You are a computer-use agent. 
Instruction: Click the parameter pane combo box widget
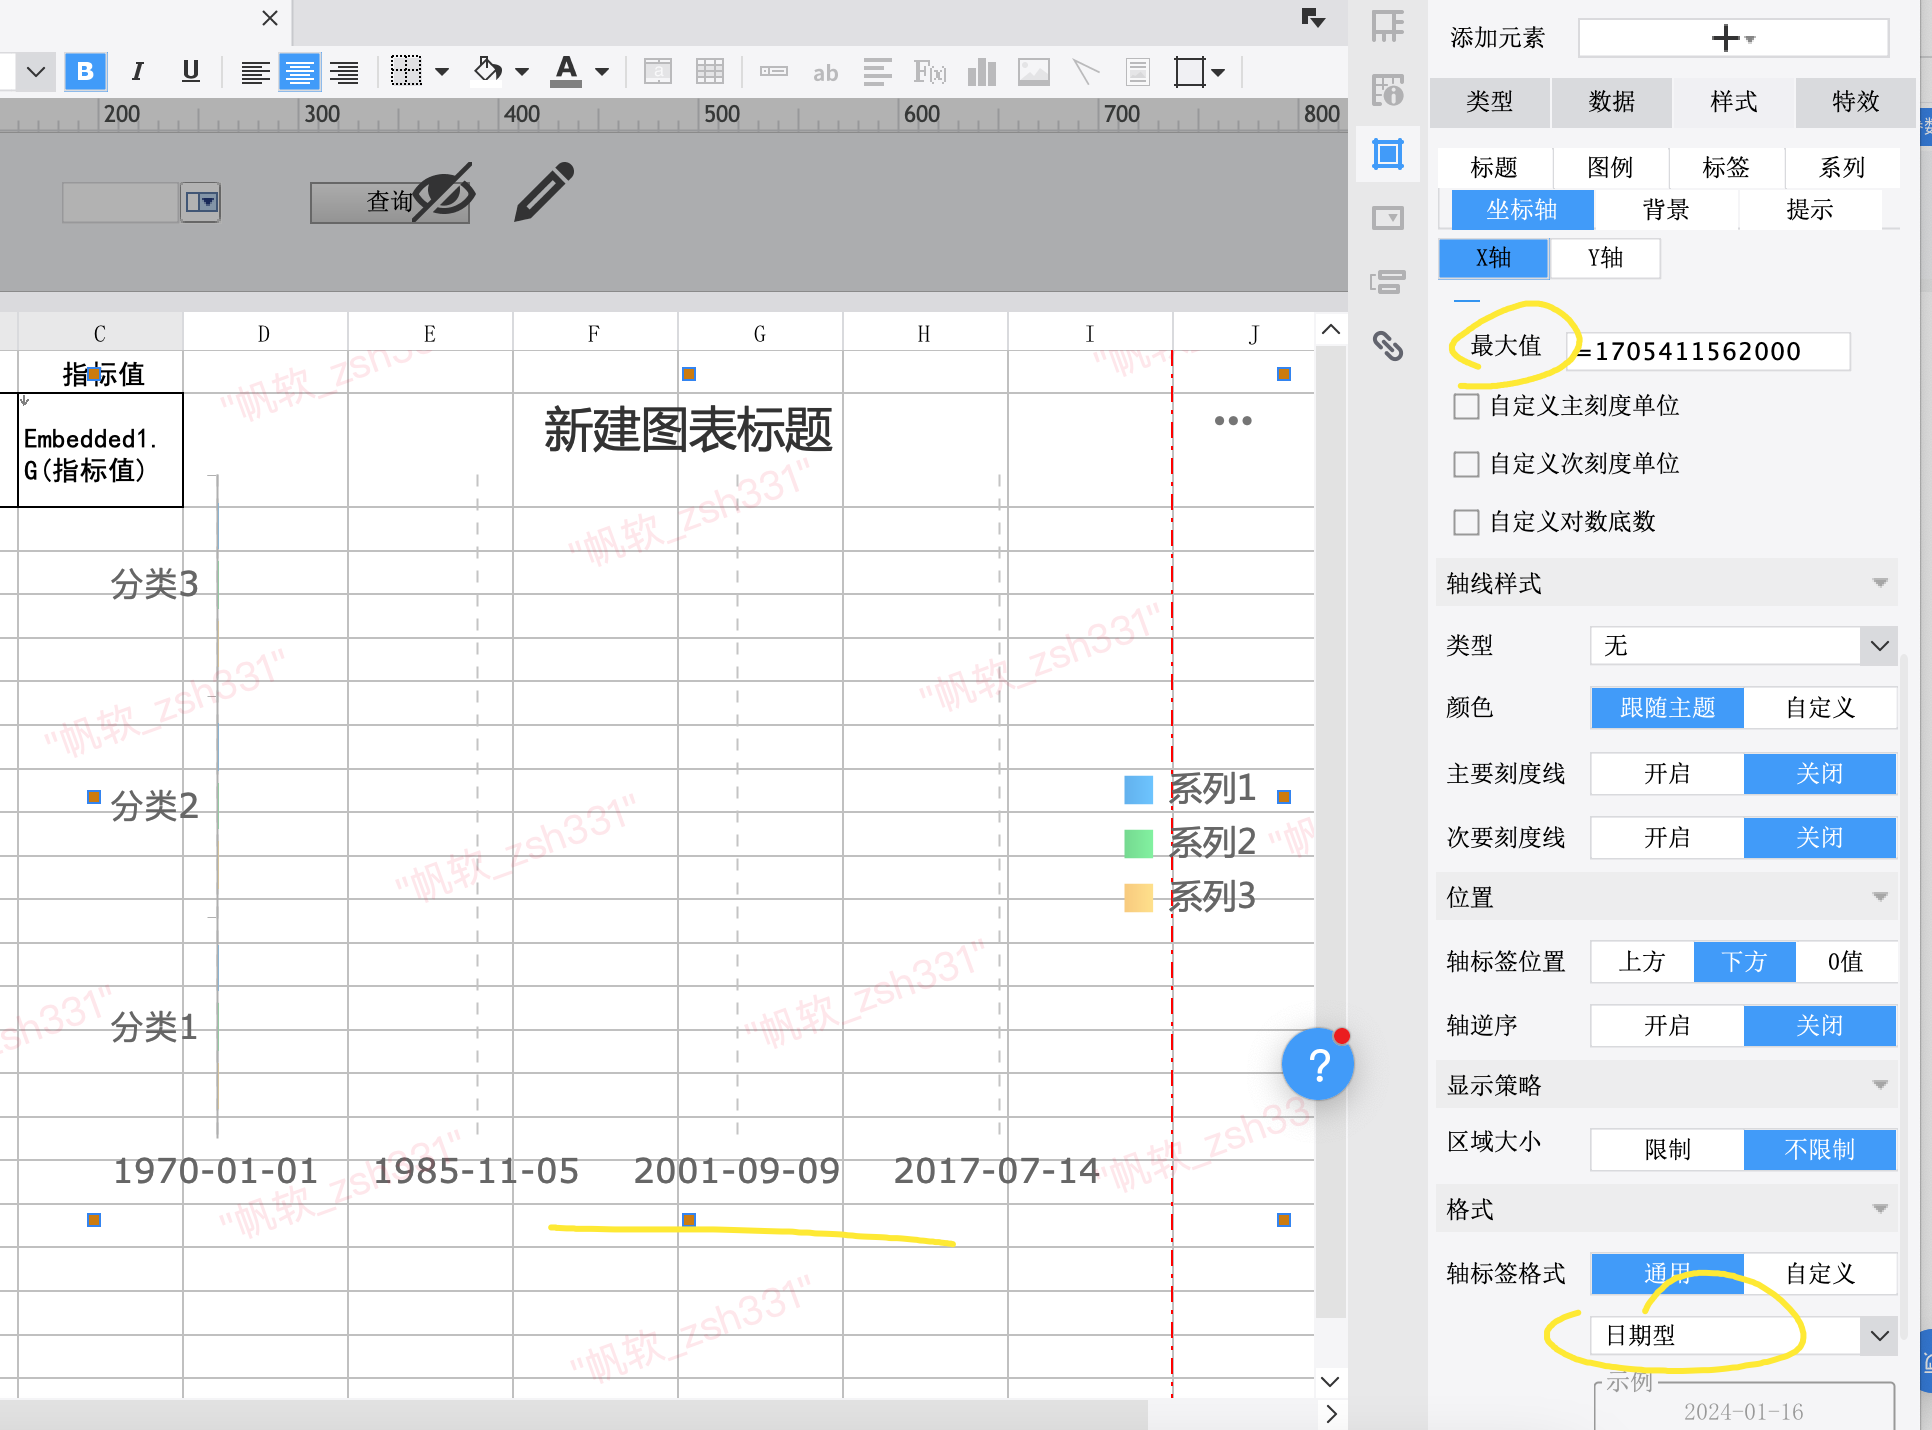pyautogui.click(x=141, y=203)
